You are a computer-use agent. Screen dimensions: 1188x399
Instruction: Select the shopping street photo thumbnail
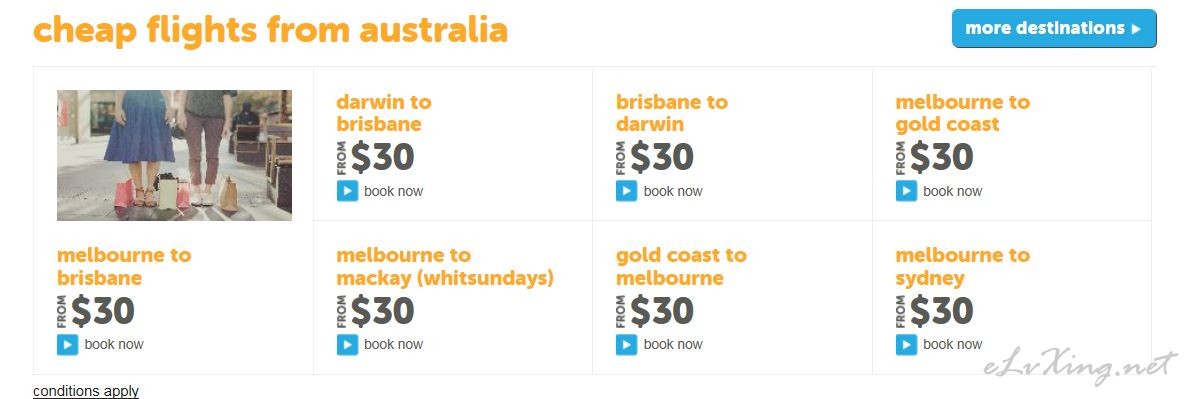[x=174, y=155]
